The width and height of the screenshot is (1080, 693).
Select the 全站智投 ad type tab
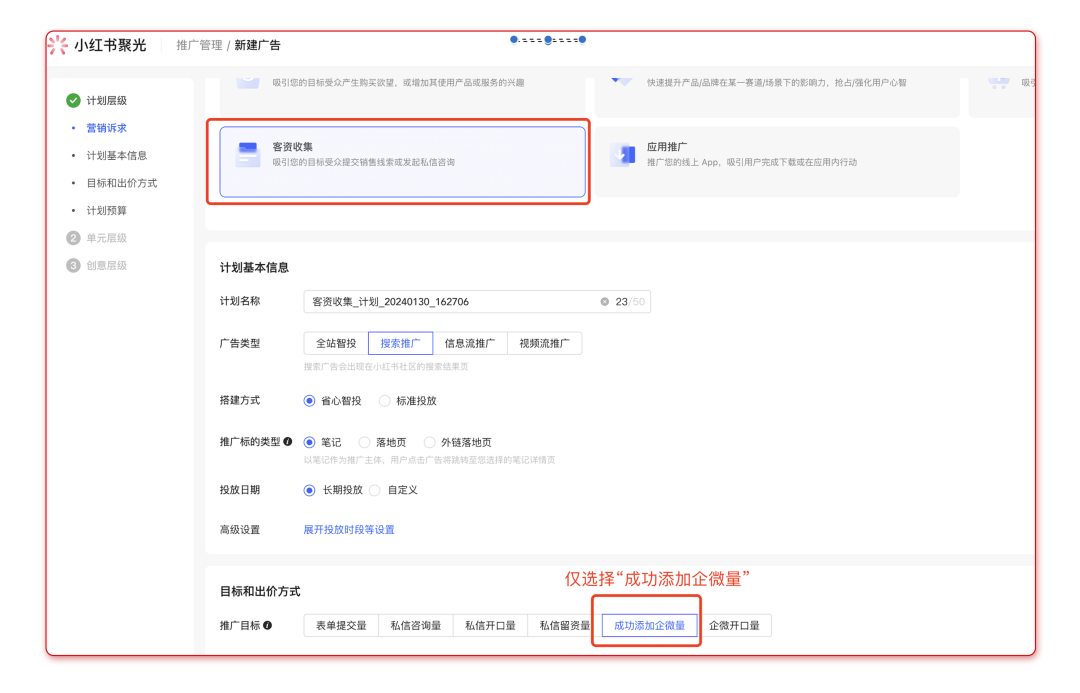336,344
